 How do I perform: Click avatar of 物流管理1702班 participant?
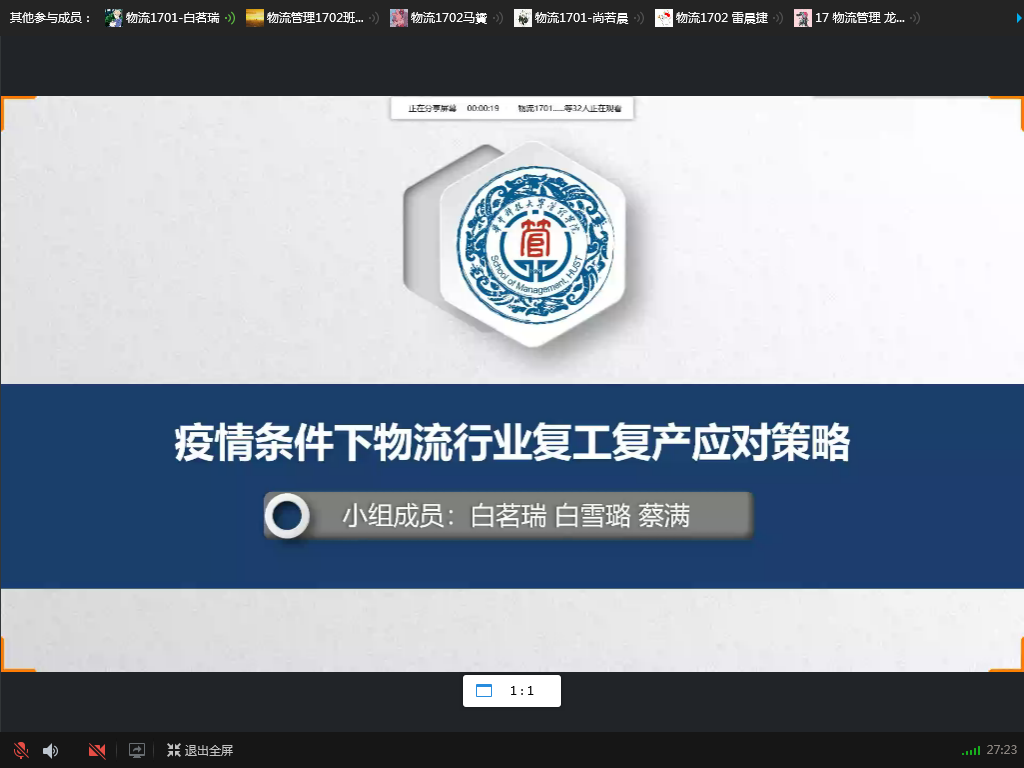pyautogui.click(x=255, y=18)
